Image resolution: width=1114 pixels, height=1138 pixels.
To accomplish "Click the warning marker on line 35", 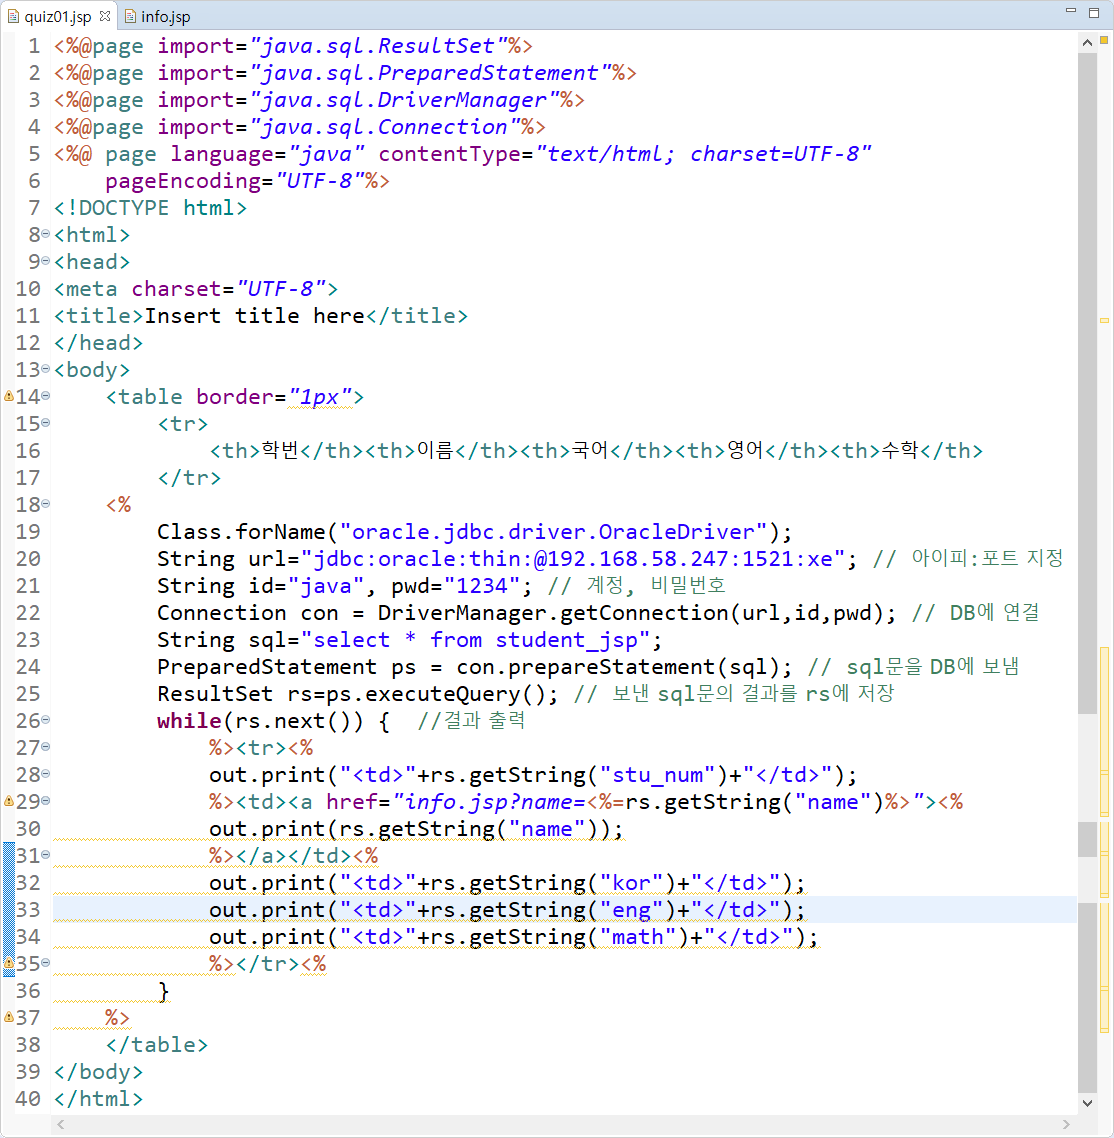I will pyautogui.click(x=9, y=964).
